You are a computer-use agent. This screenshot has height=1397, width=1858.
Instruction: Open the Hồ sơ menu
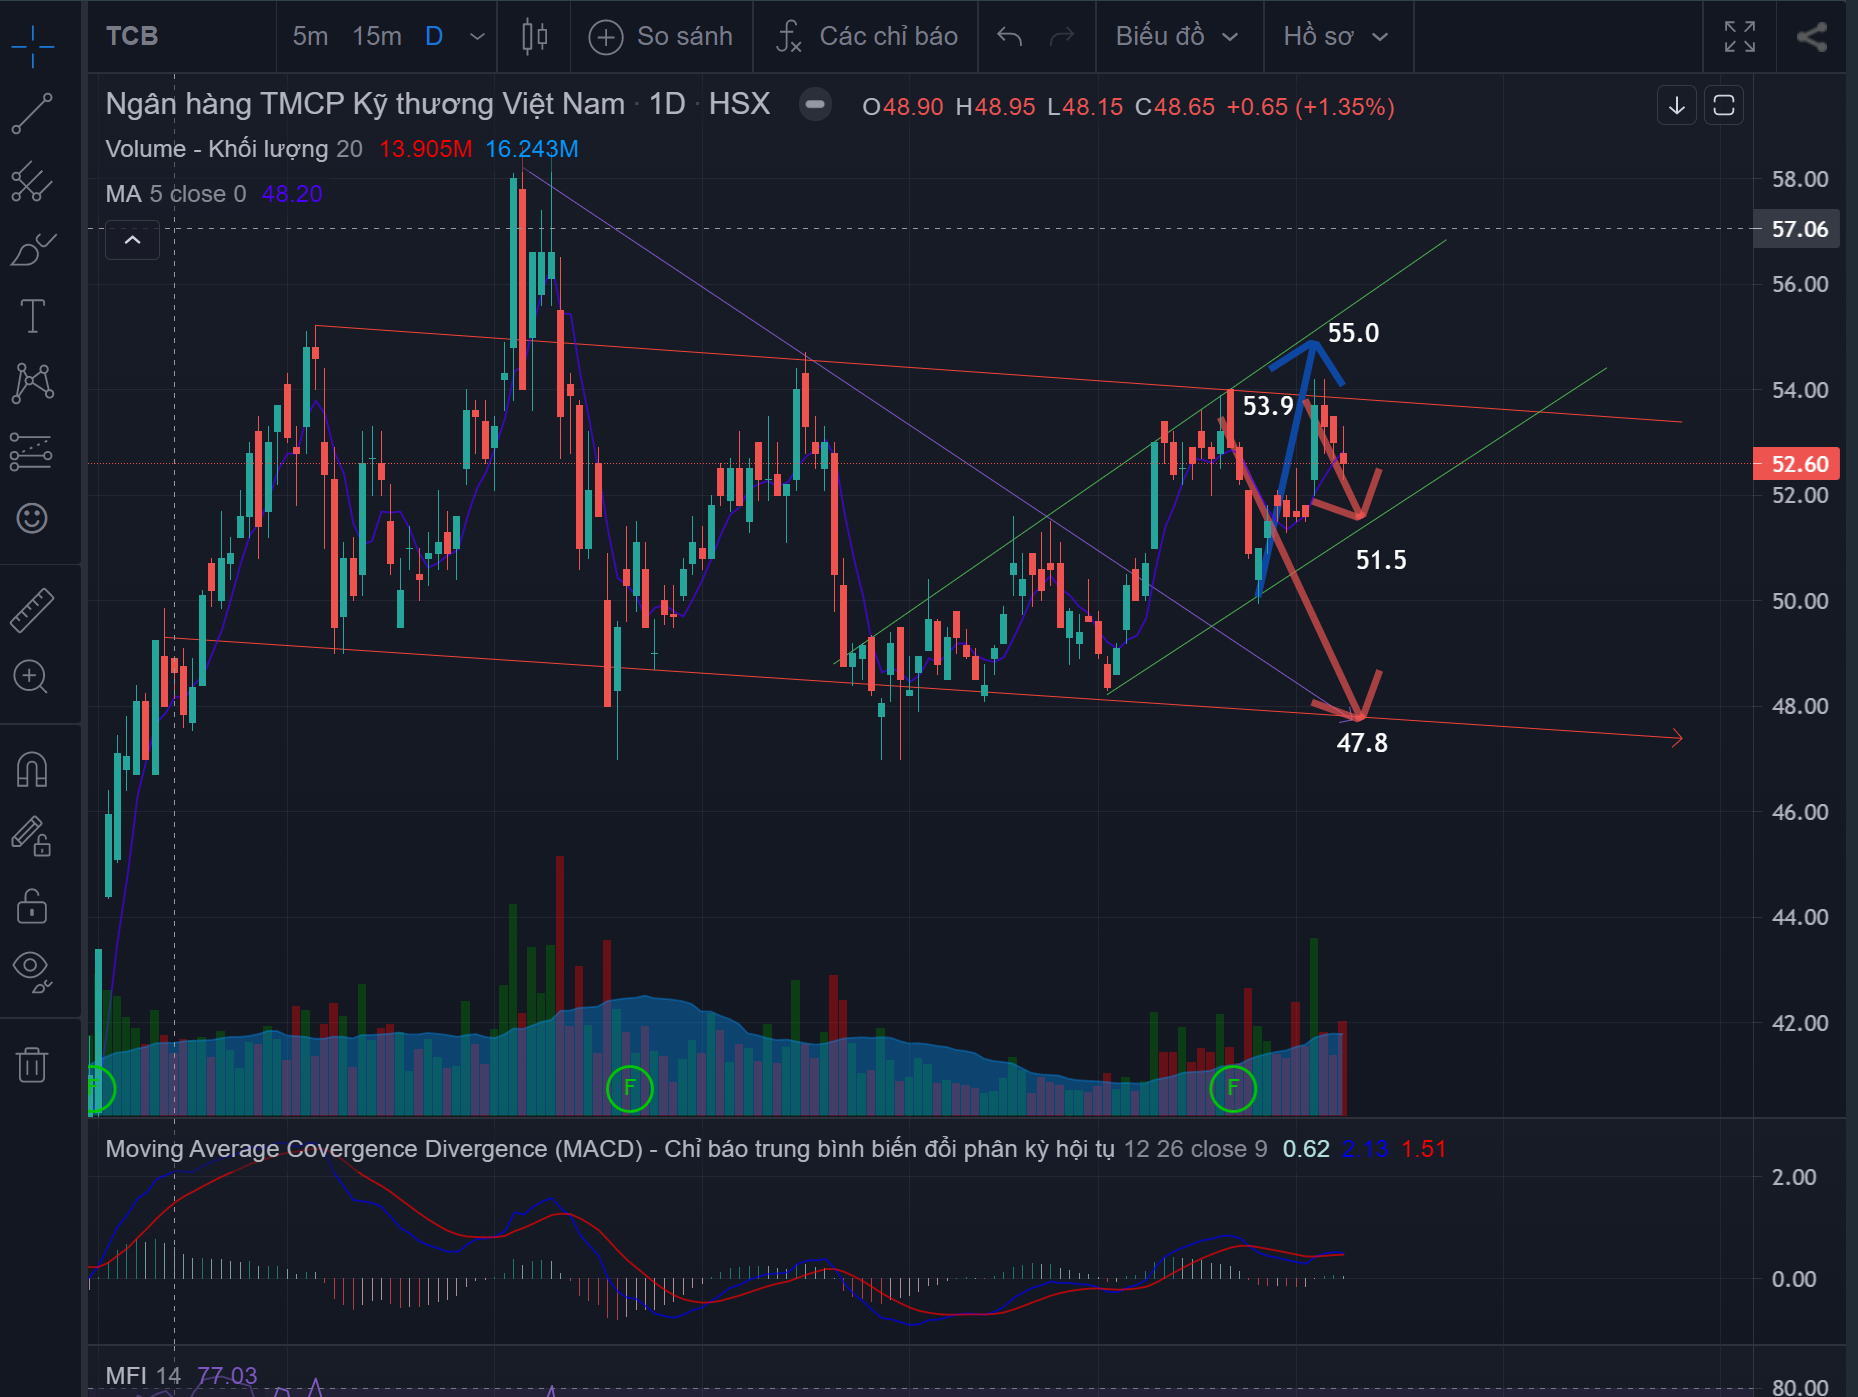[x=1335, y=37]
